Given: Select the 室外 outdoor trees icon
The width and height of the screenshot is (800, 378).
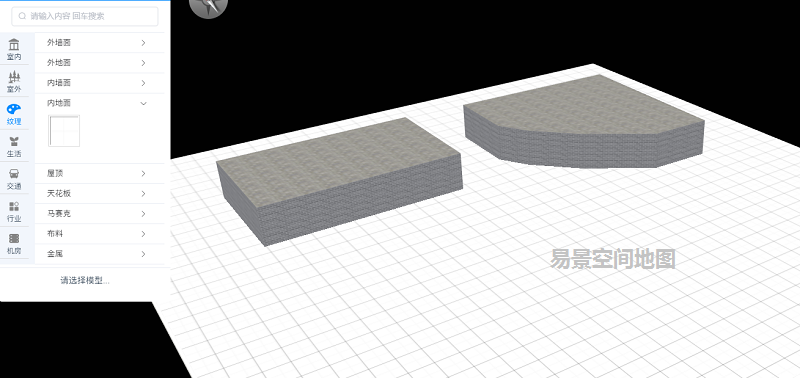Looking at the screenshot, I should tap(14, 77).
